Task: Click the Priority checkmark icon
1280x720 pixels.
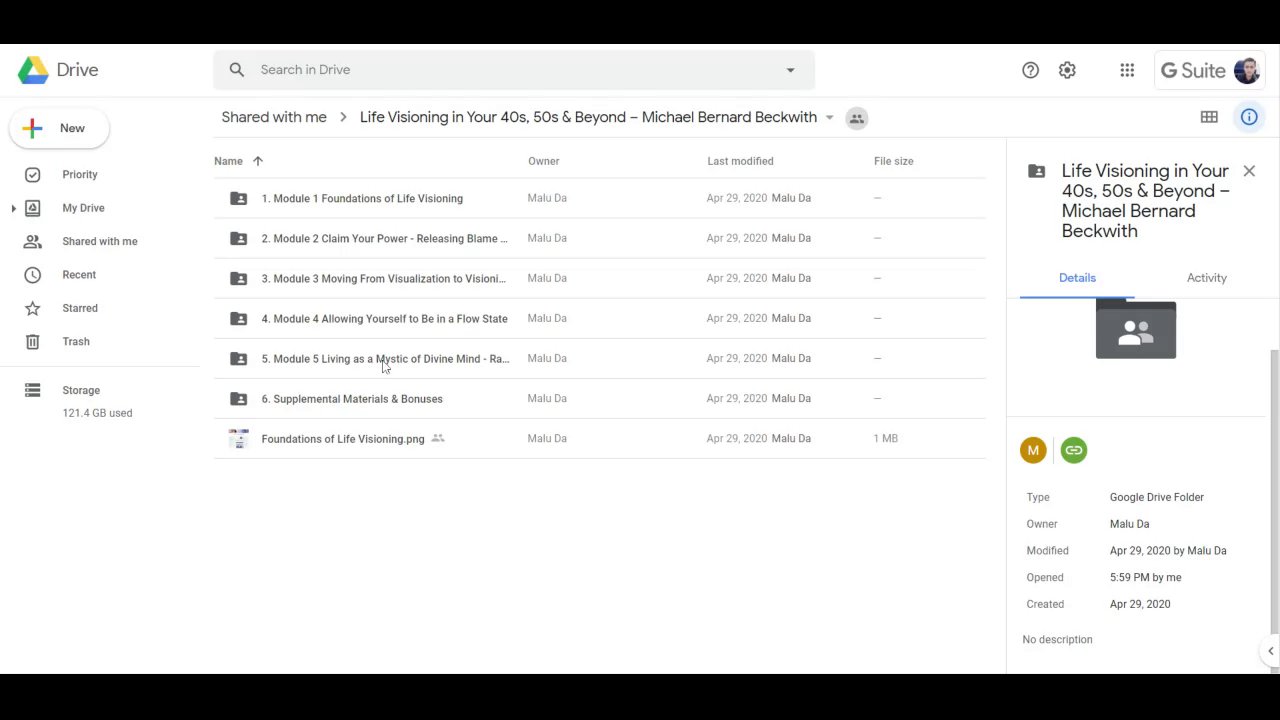Action: tap(32, 175)
